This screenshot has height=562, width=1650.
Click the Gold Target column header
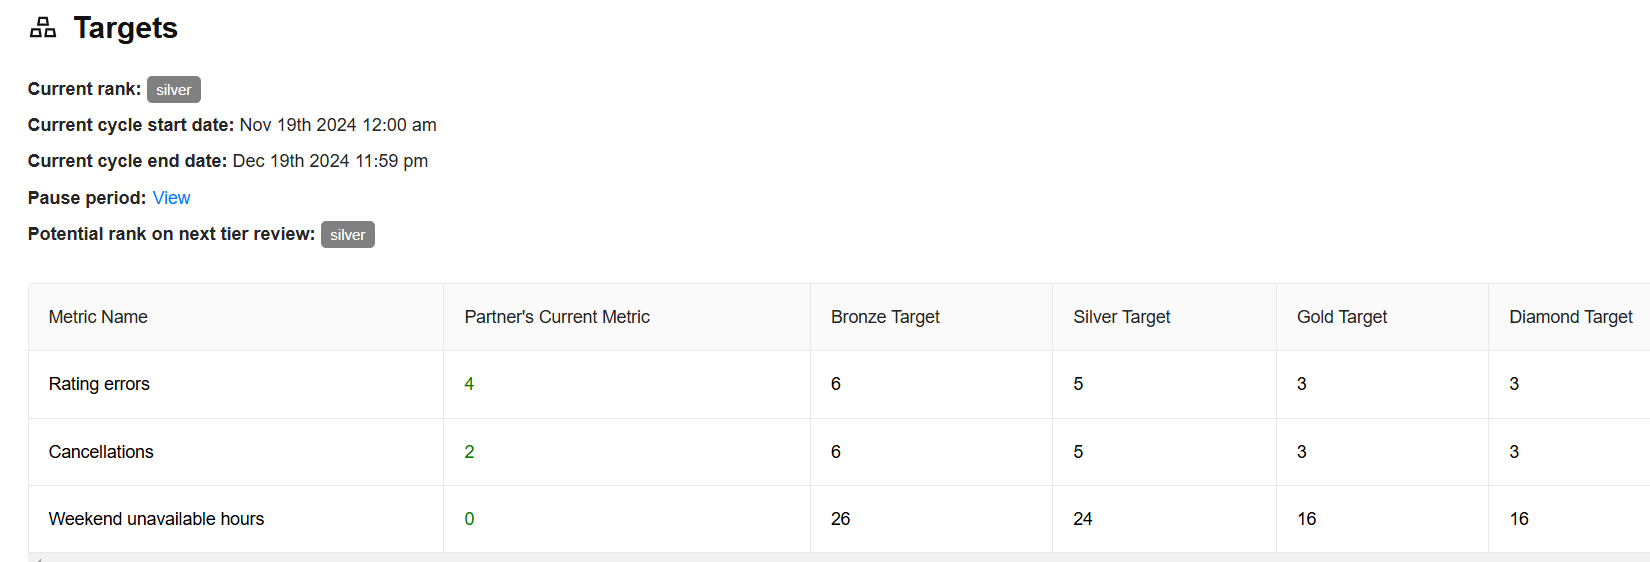coord(1341,317)
